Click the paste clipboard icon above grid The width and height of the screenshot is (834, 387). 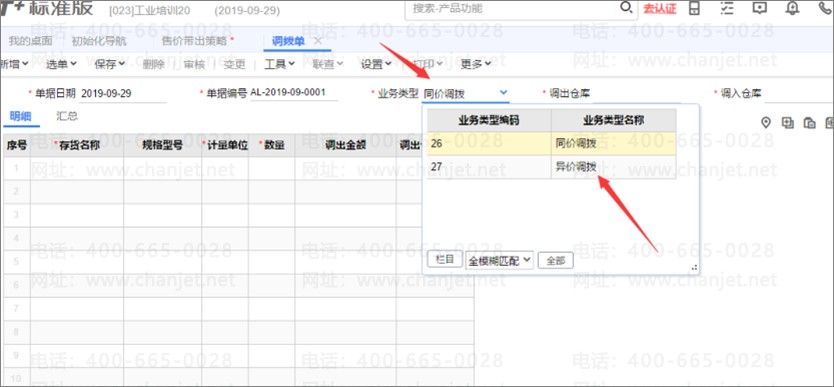click(x=810, y=123)
